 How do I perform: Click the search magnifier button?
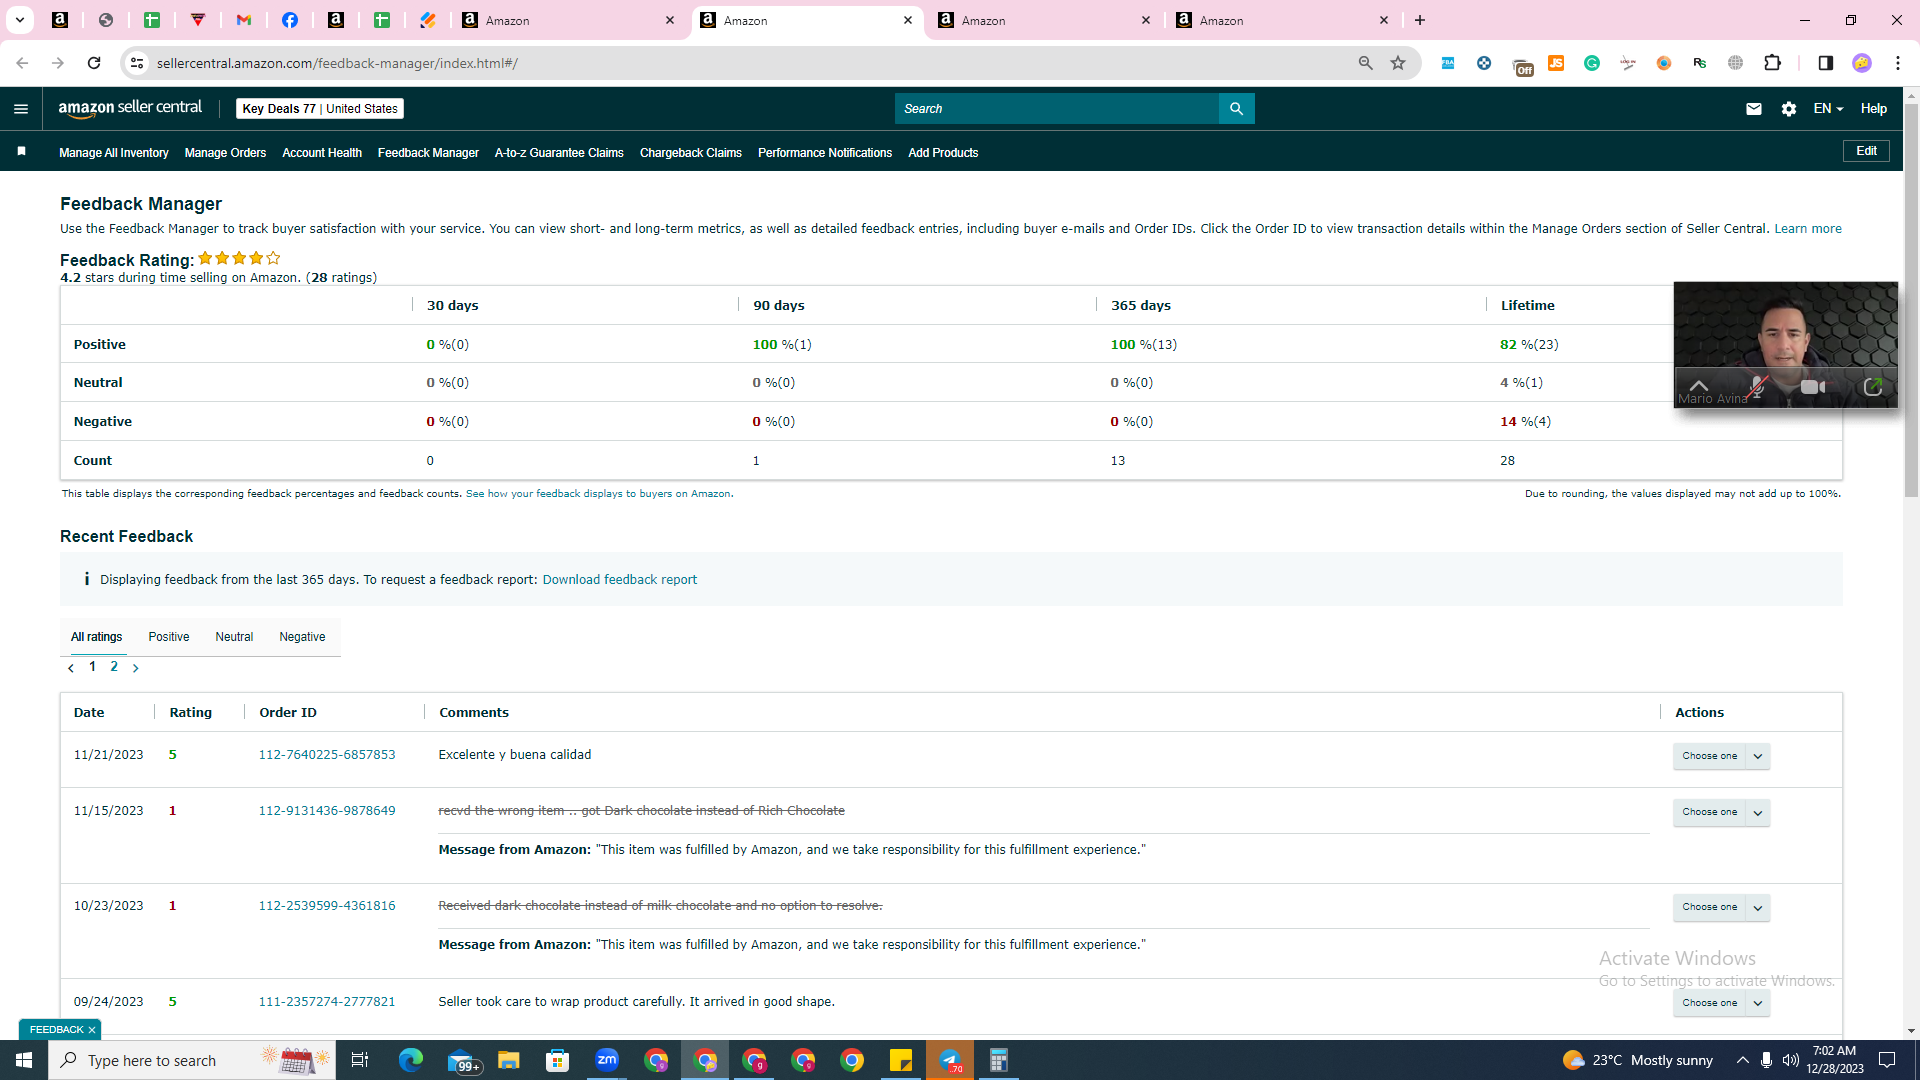click(x=1236, y=109)
